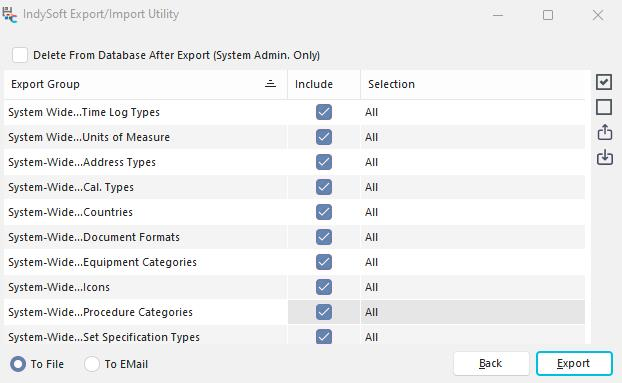
Task: Sort by Export Group column header
Action: pos(145,84)
